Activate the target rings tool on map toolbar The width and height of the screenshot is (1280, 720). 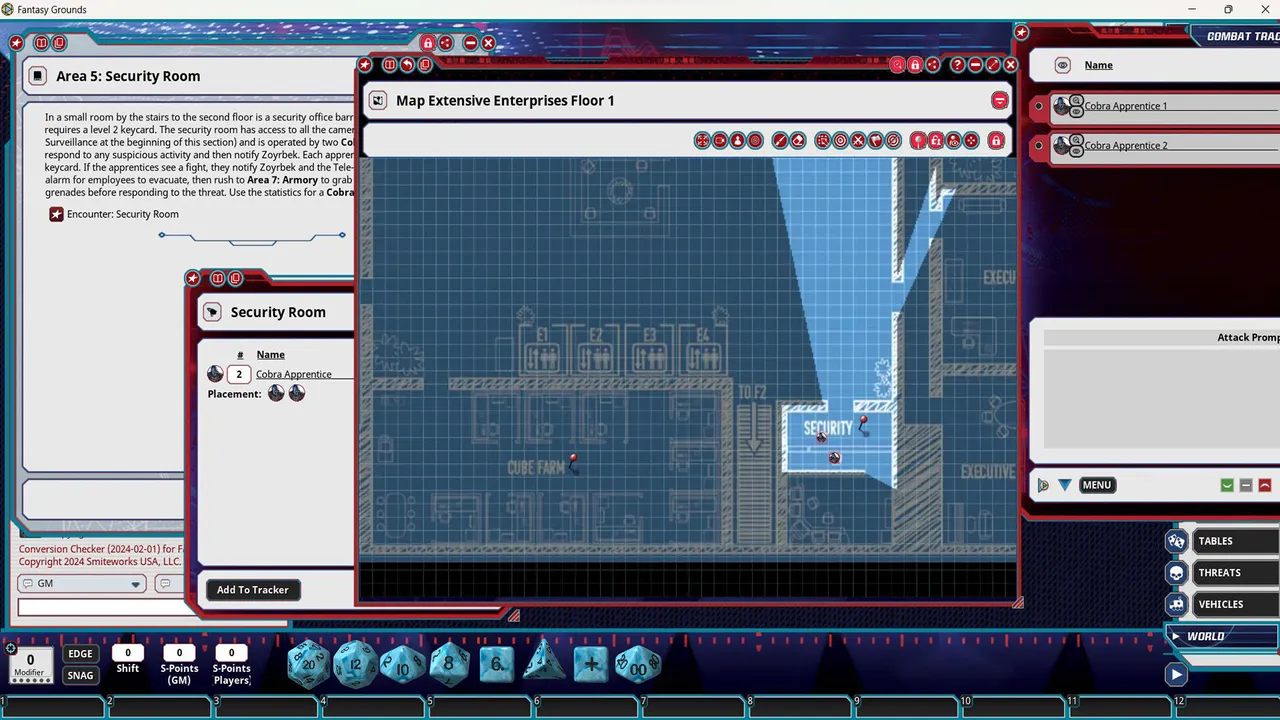[x=756, y=141]
